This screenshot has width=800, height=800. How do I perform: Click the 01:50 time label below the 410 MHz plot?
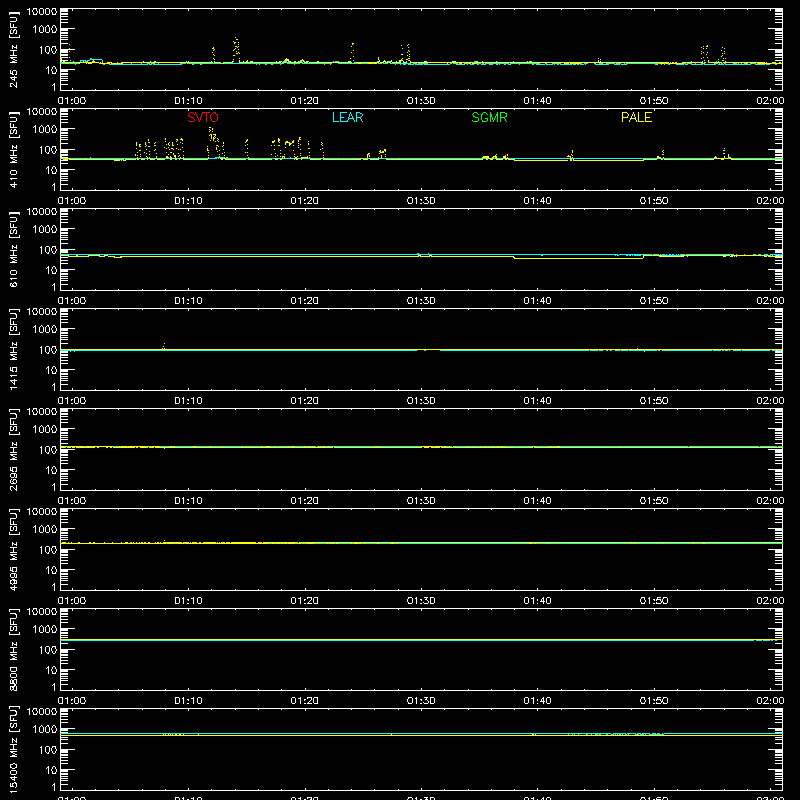click(654, 201)
